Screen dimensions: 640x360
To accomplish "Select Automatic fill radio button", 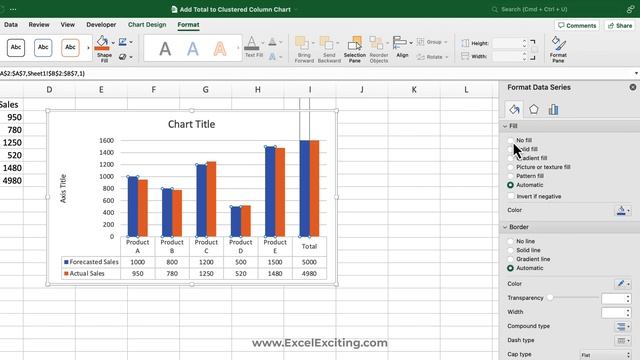I will pyautogui.click(x=510, y=185).
